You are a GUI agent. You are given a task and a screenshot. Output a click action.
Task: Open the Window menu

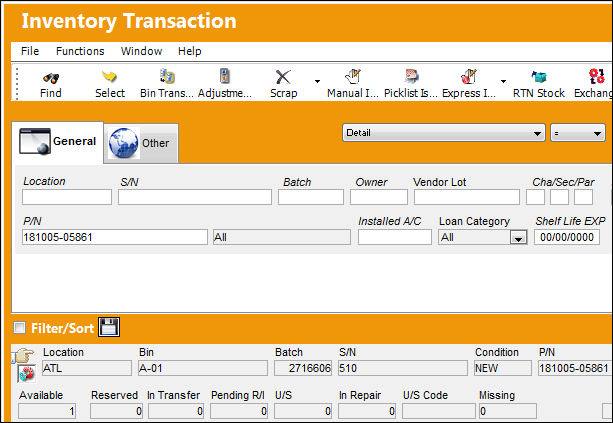pos(141,51)
